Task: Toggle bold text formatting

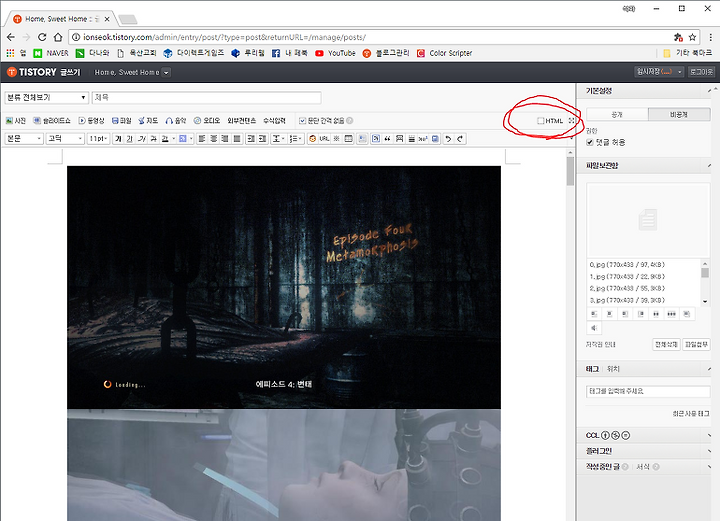Action: coord(118,139)
